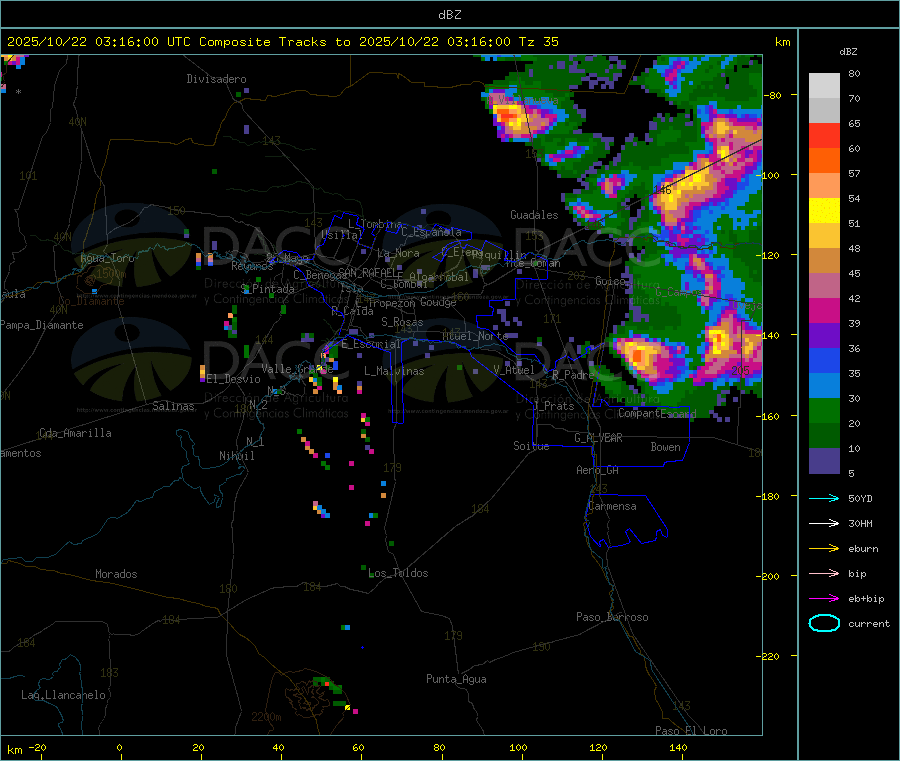The image size is (900, 761).
Task: Click the pink bip arrow legend icon
Action: click(x=824, y=573)
